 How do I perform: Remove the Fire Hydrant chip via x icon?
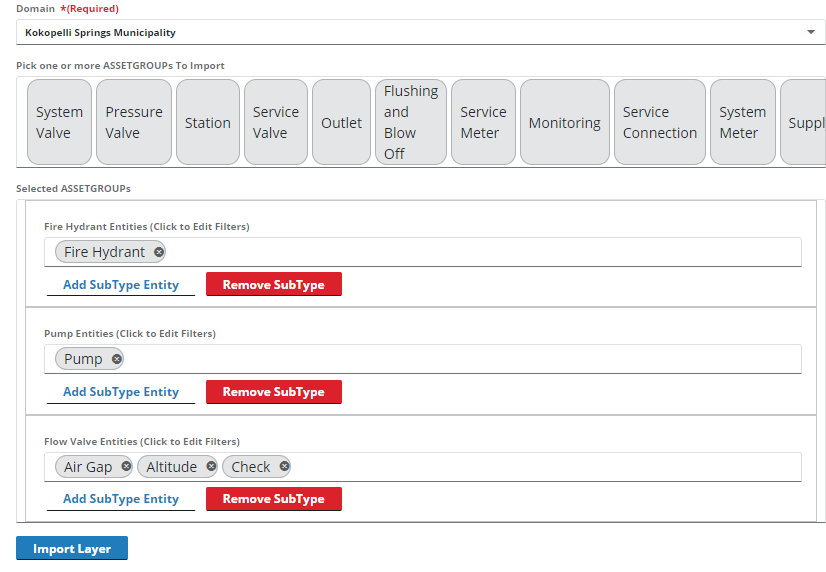tap(159, 252)
